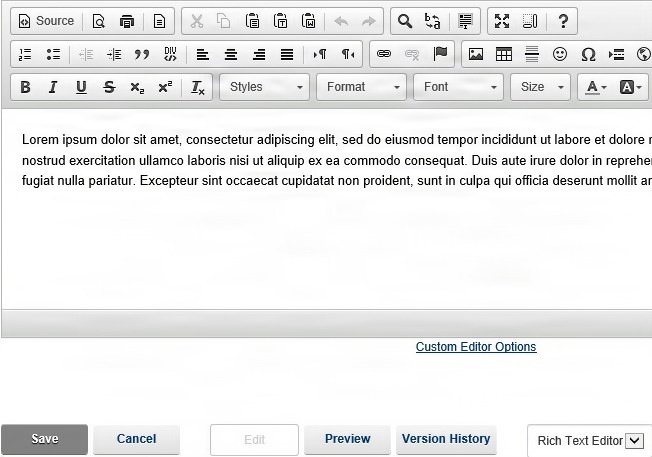Click the Preview button at bottom
The image size is (652, 457).
[x=348, y=439]
